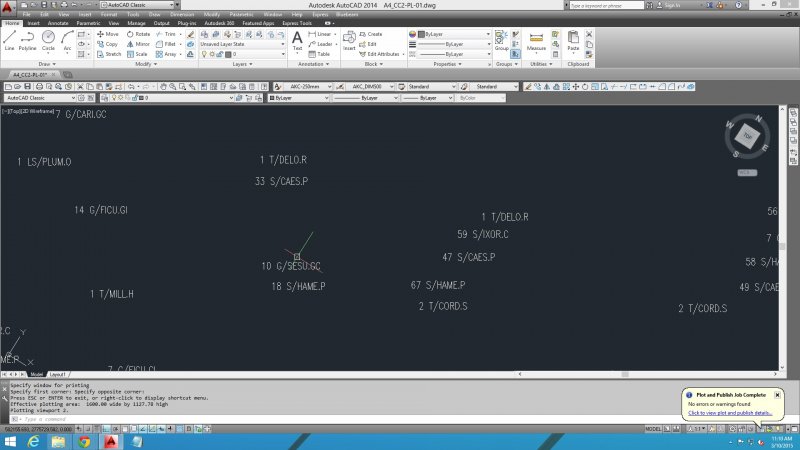This screenshot has width=800, height=450.
Task: Click link to view plot and publish details
Action: click(x=730, y=413)
